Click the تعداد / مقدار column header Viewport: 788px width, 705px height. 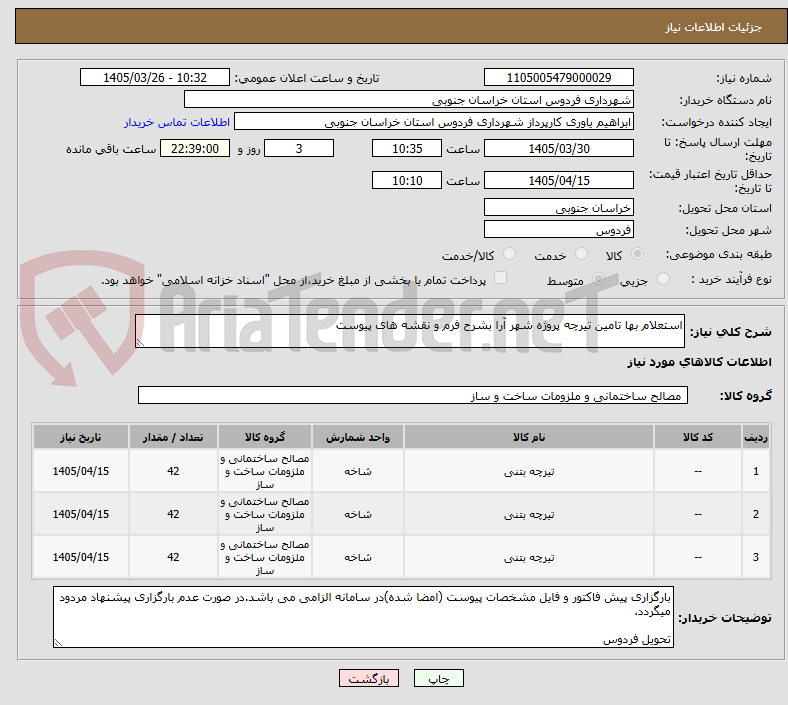click(173, 437)
